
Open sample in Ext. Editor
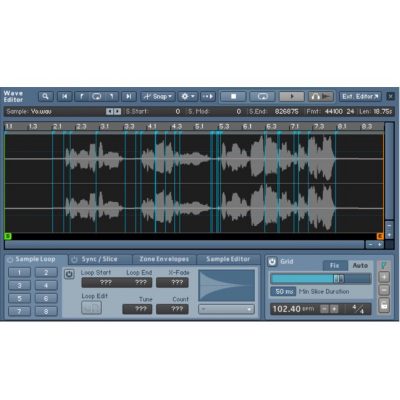pos(360,97)
